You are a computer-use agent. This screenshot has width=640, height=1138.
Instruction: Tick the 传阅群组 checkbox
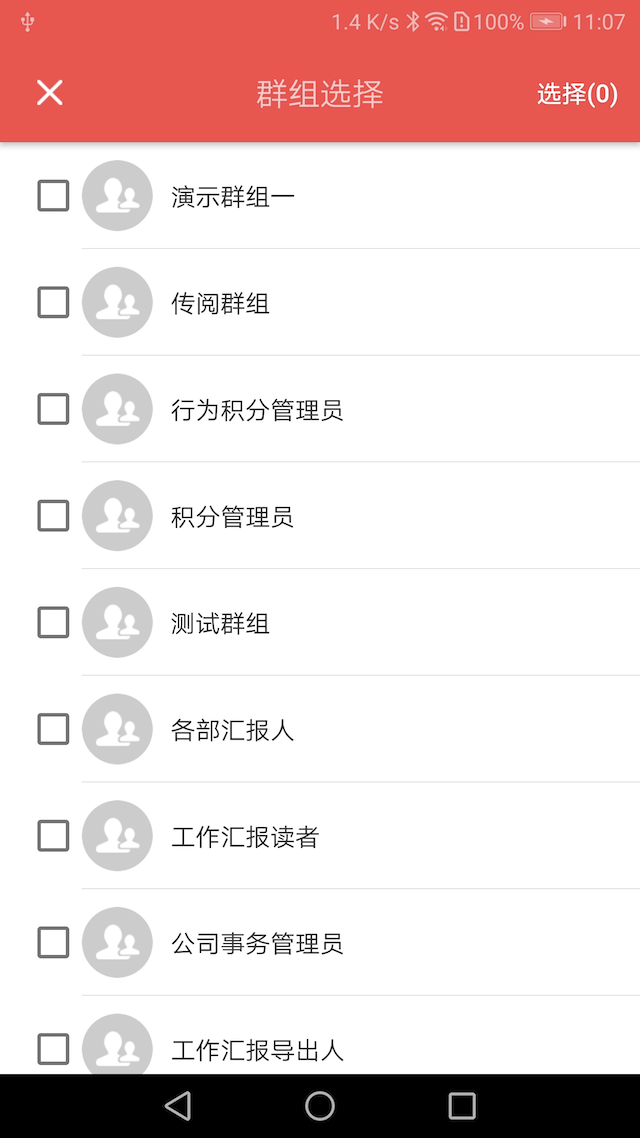[53, 302]
